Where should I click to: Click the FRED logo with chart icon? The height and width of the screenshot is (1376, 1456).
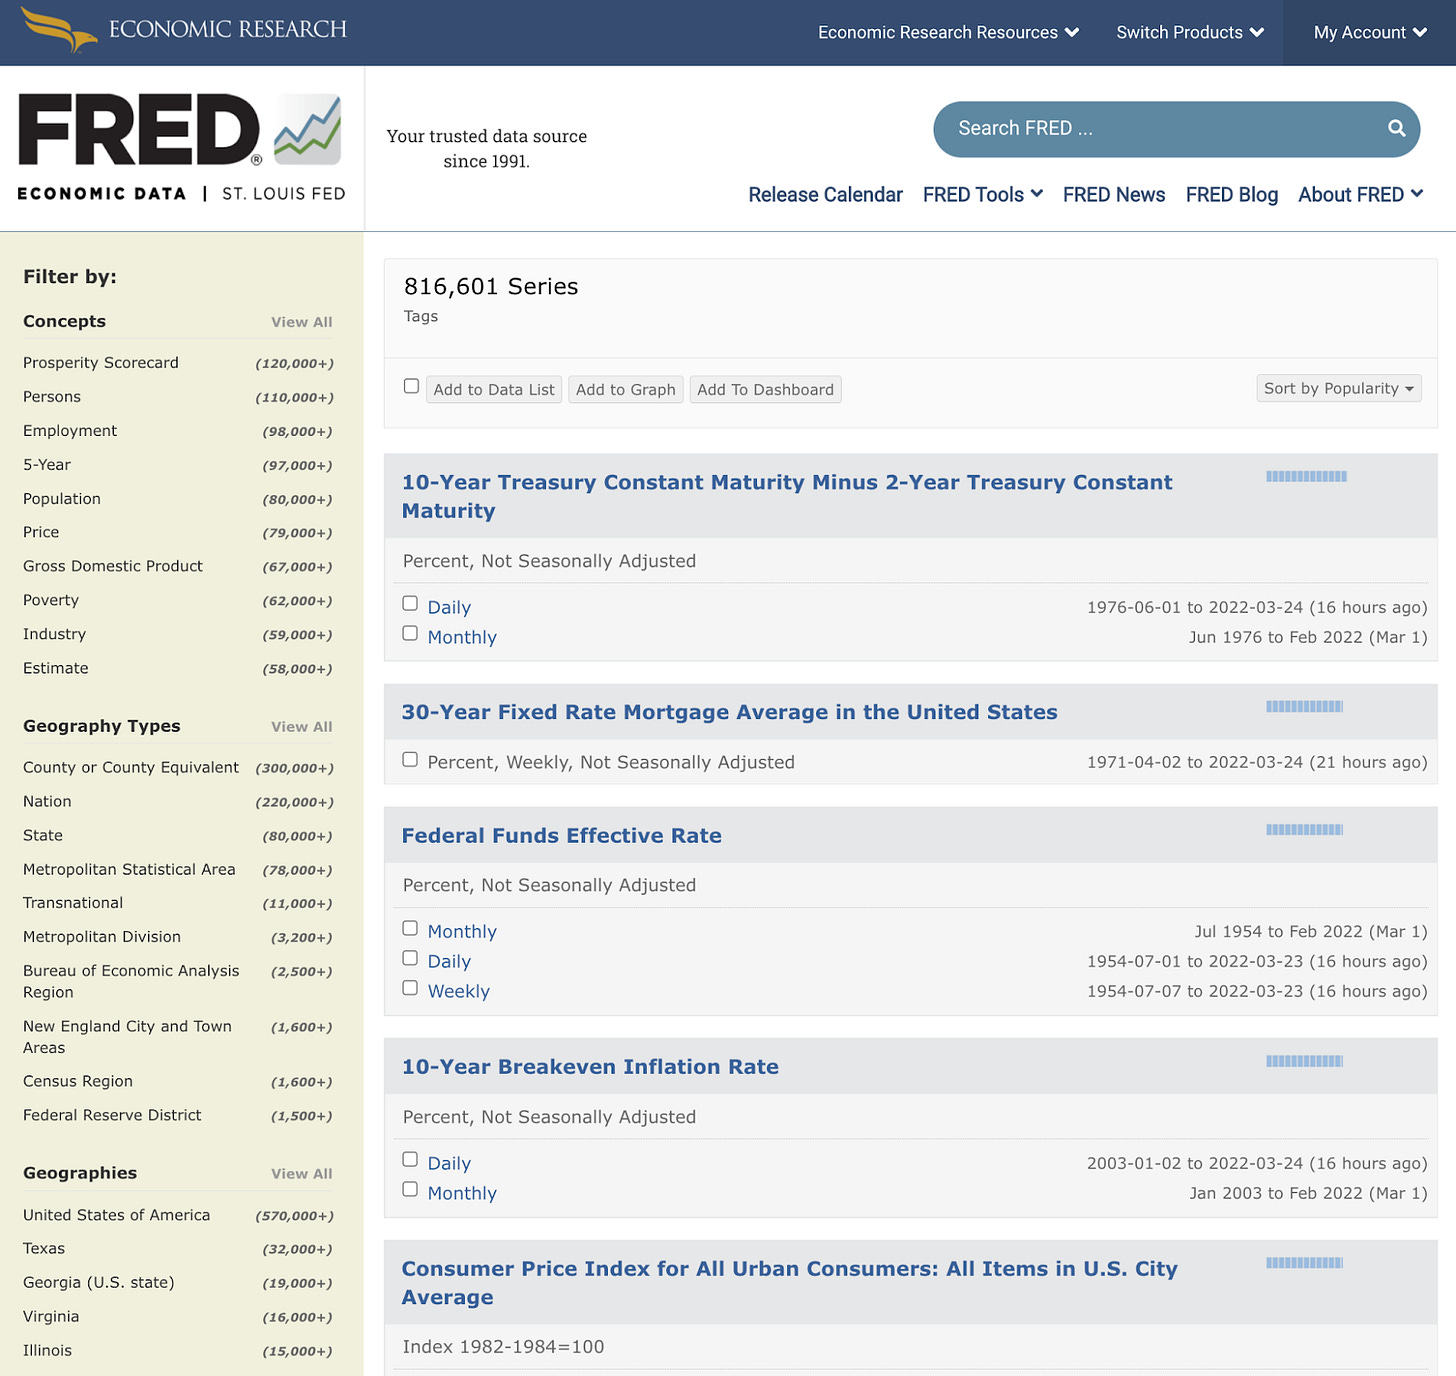[x=181, y=148]
